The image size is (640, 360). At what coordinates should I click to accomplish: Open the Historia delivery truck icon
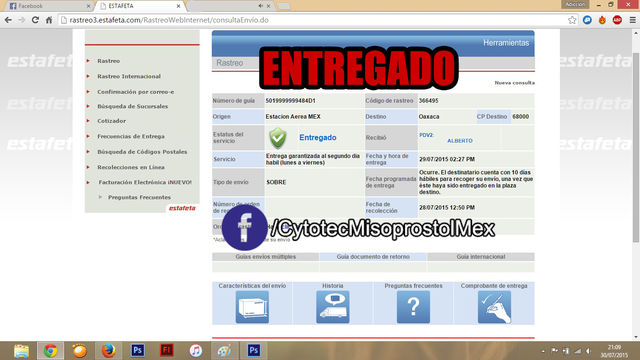coord(333,307)
